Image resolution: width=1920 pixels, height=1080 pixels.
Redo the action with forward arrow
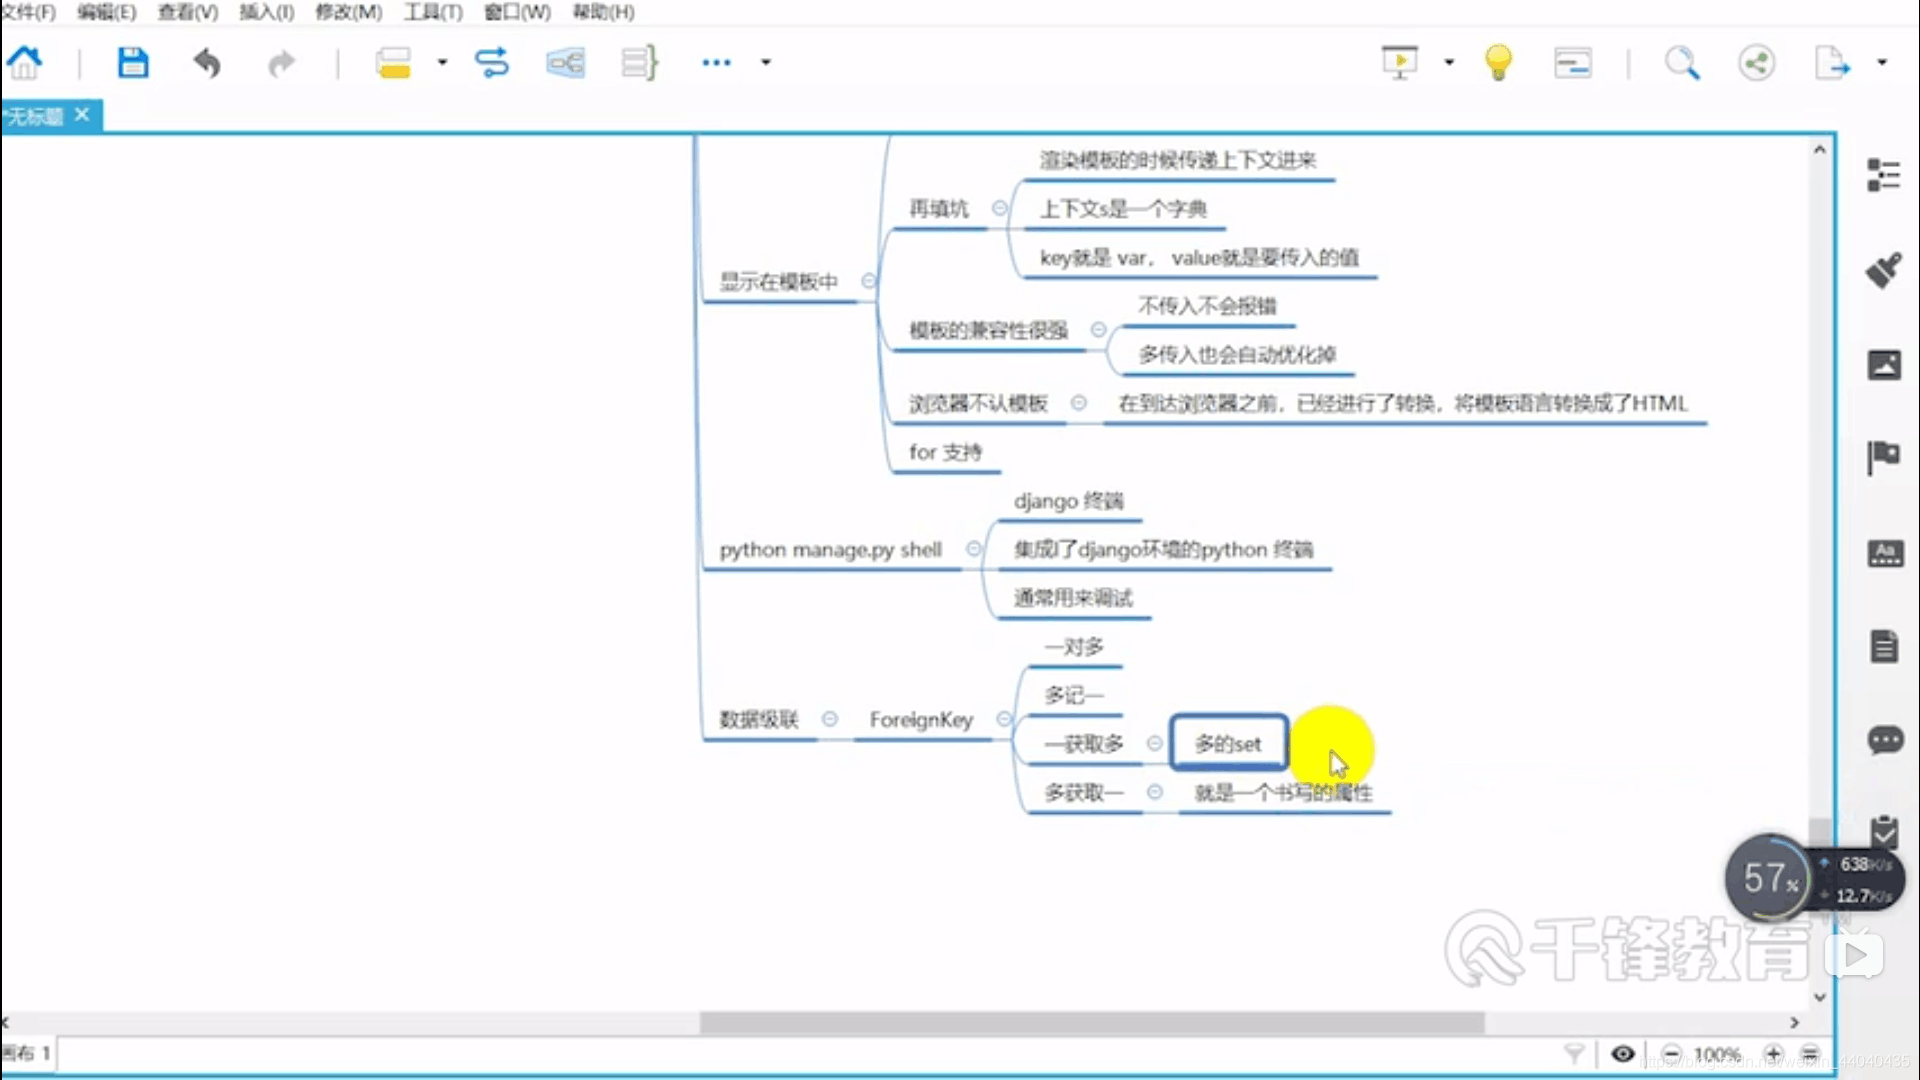pyautogui.click(x=282, y=64)
